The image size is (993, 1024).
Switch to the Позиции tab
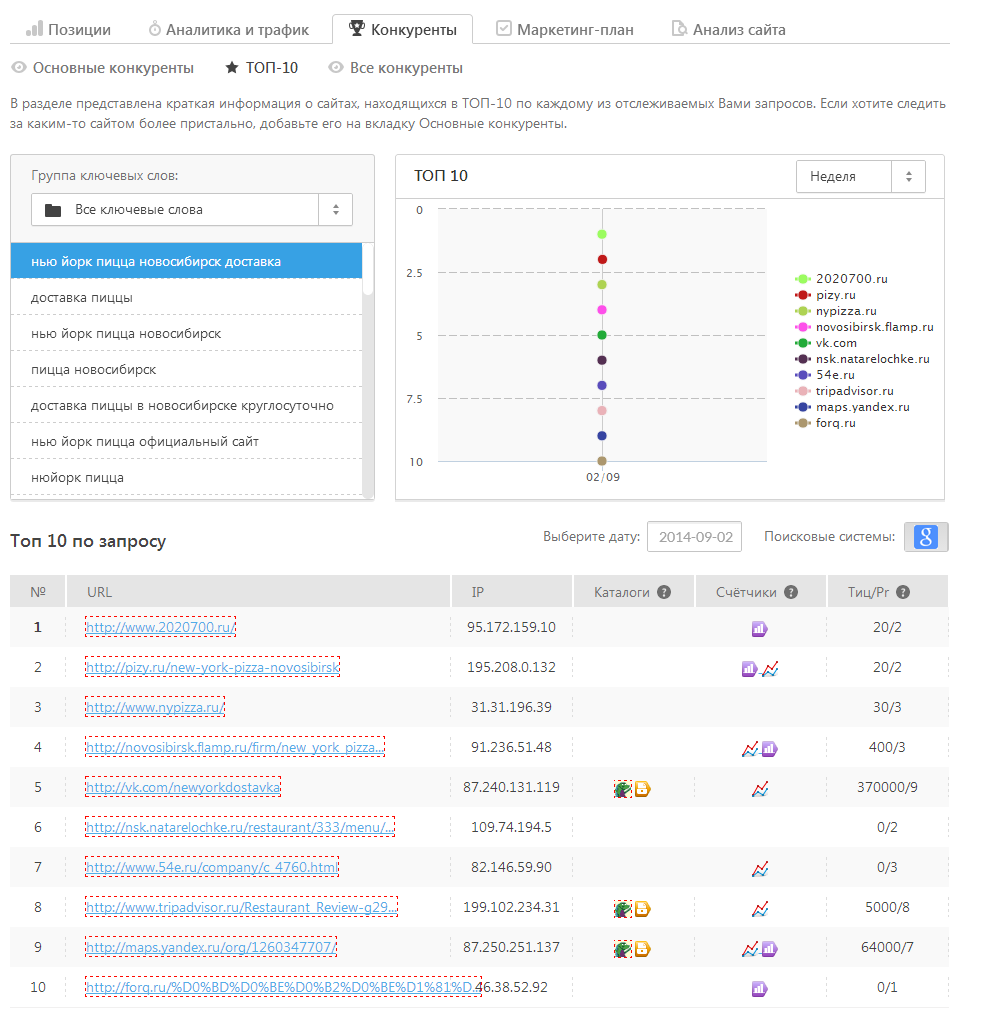click(x=69, y=30)
